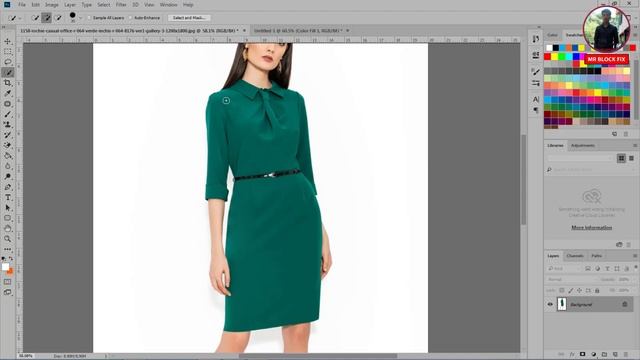Viewport: 640px width, 360px height.
Task: Add layer style fx icon
Action: click(572, 354)
